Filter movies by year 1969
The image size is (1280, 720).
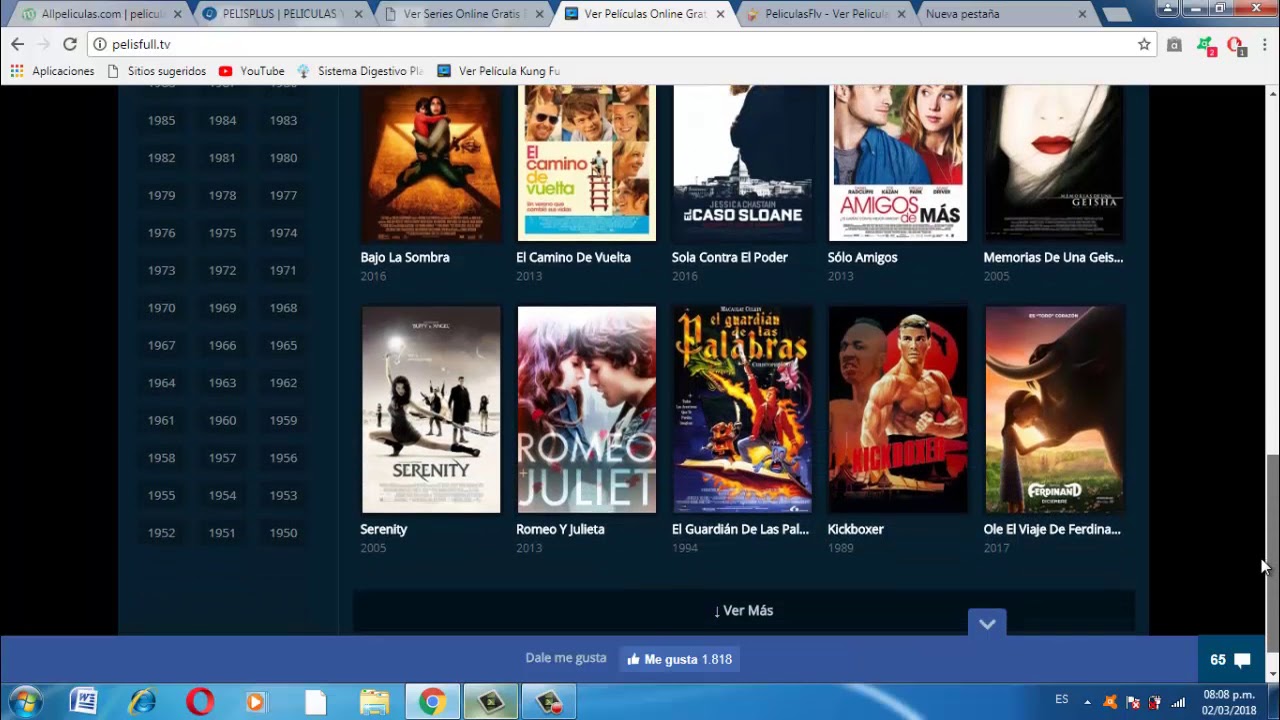(222, 308)
